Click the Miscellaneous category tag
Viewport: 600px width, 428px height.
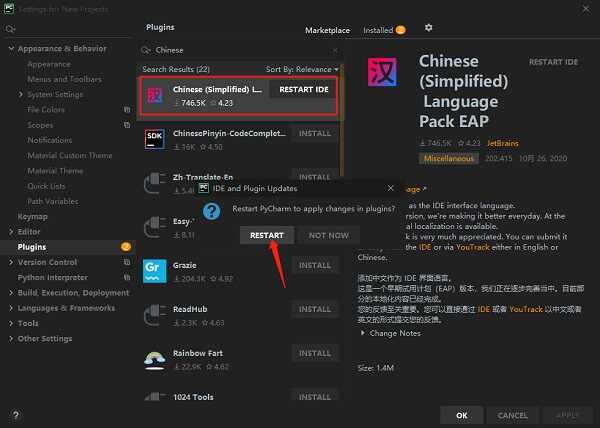point(448,158)
